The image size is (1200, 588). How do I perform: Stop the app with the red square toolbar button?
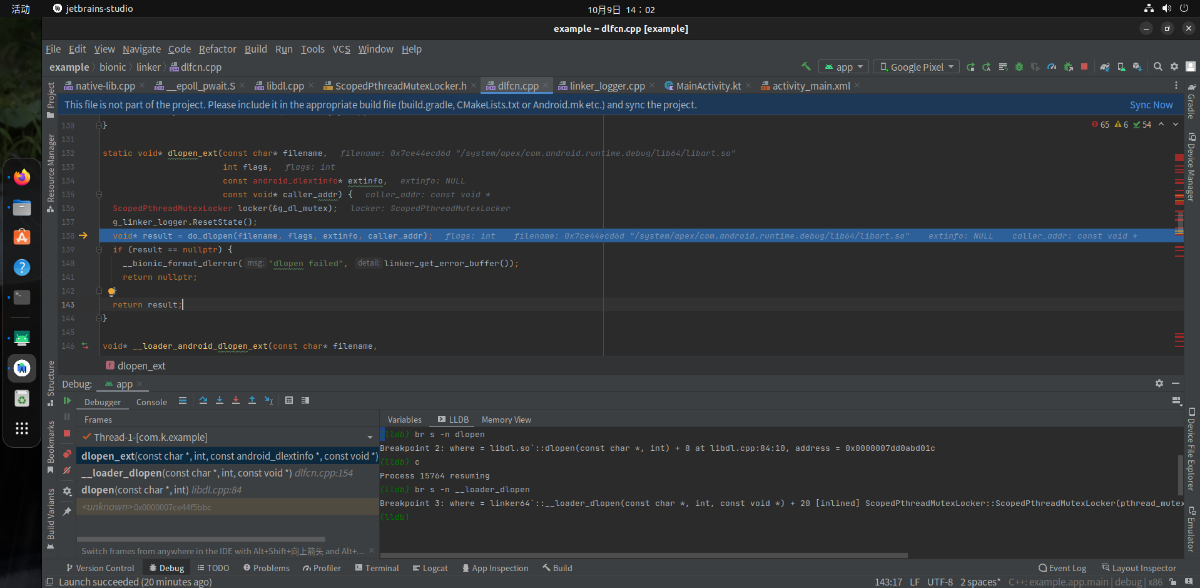1084,67
